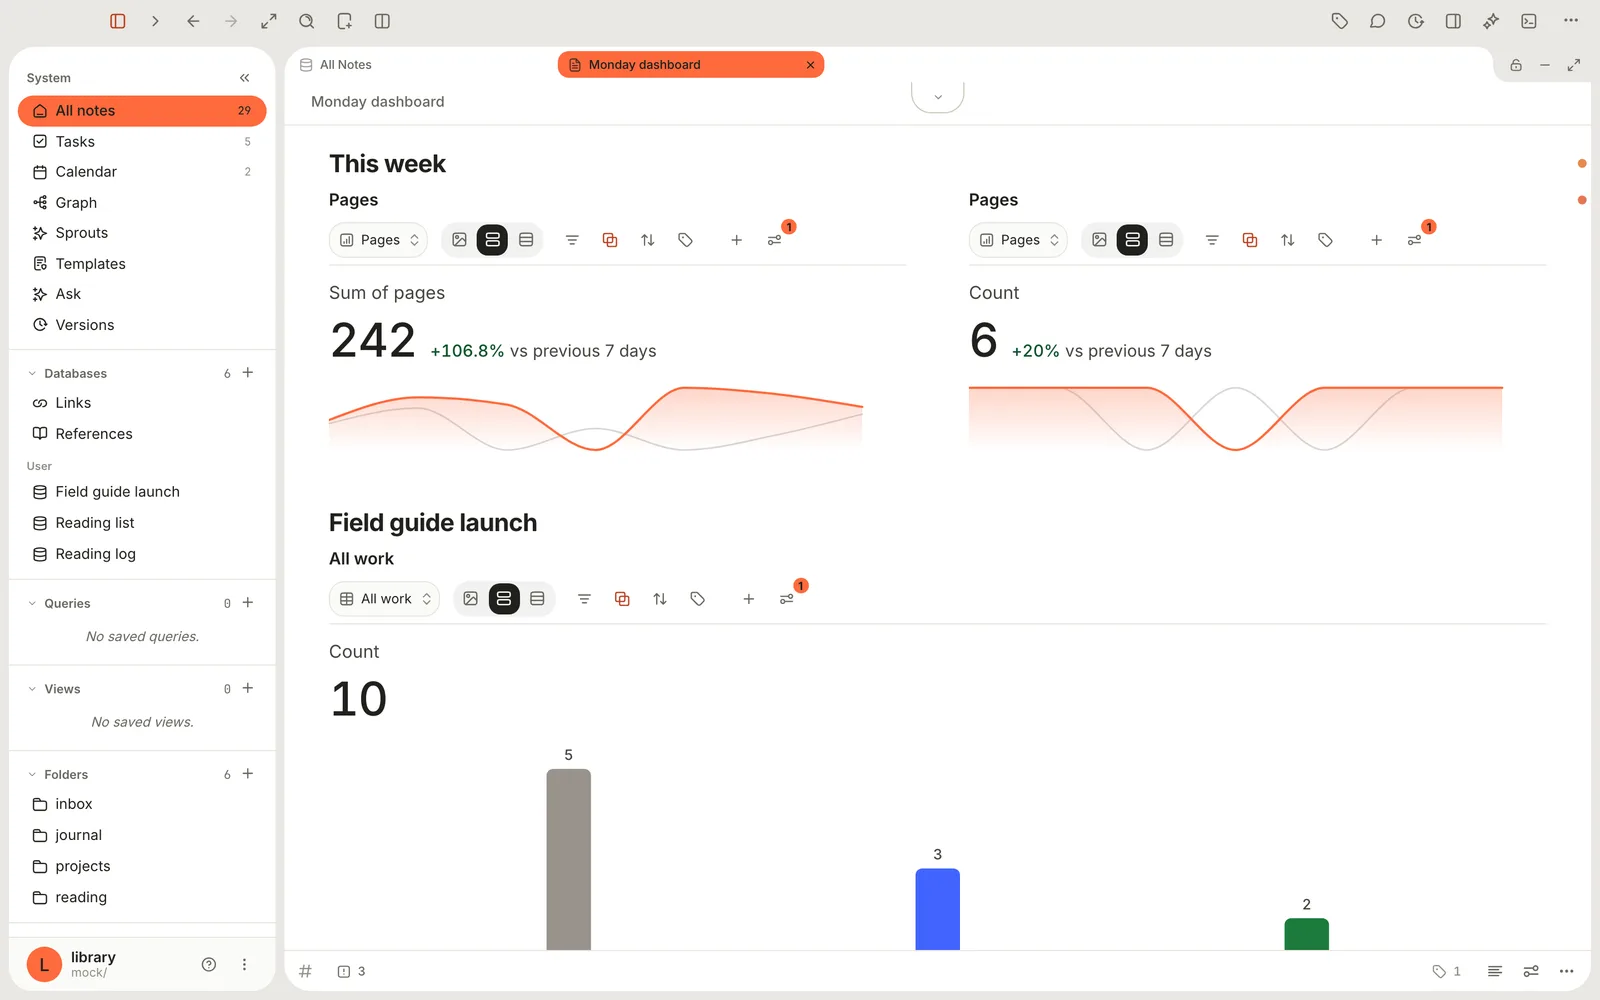The height and width of the screenshot is (1000, 1600).
Task: Switch left Pages view to list mode
Action: point(526,240)
